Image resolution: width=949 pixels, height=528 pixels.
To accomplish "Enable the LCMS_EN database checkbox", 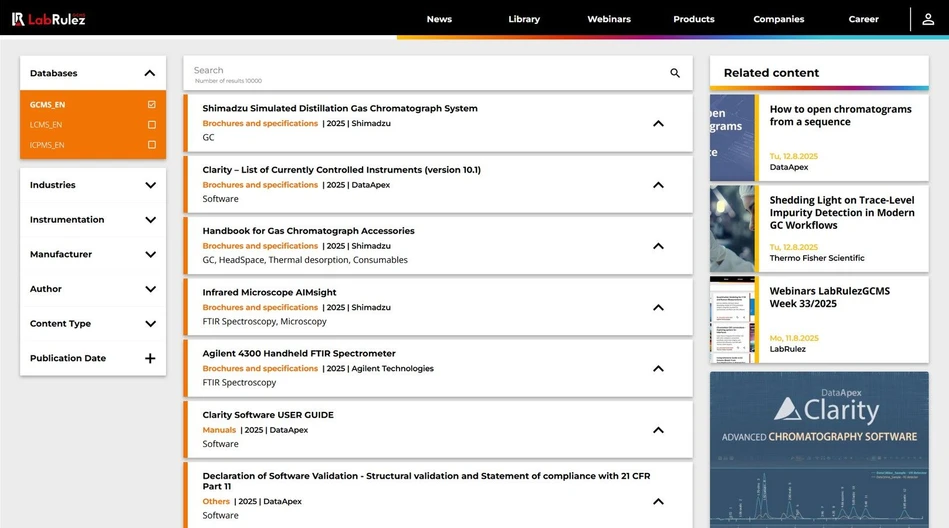I will [152, 125].
